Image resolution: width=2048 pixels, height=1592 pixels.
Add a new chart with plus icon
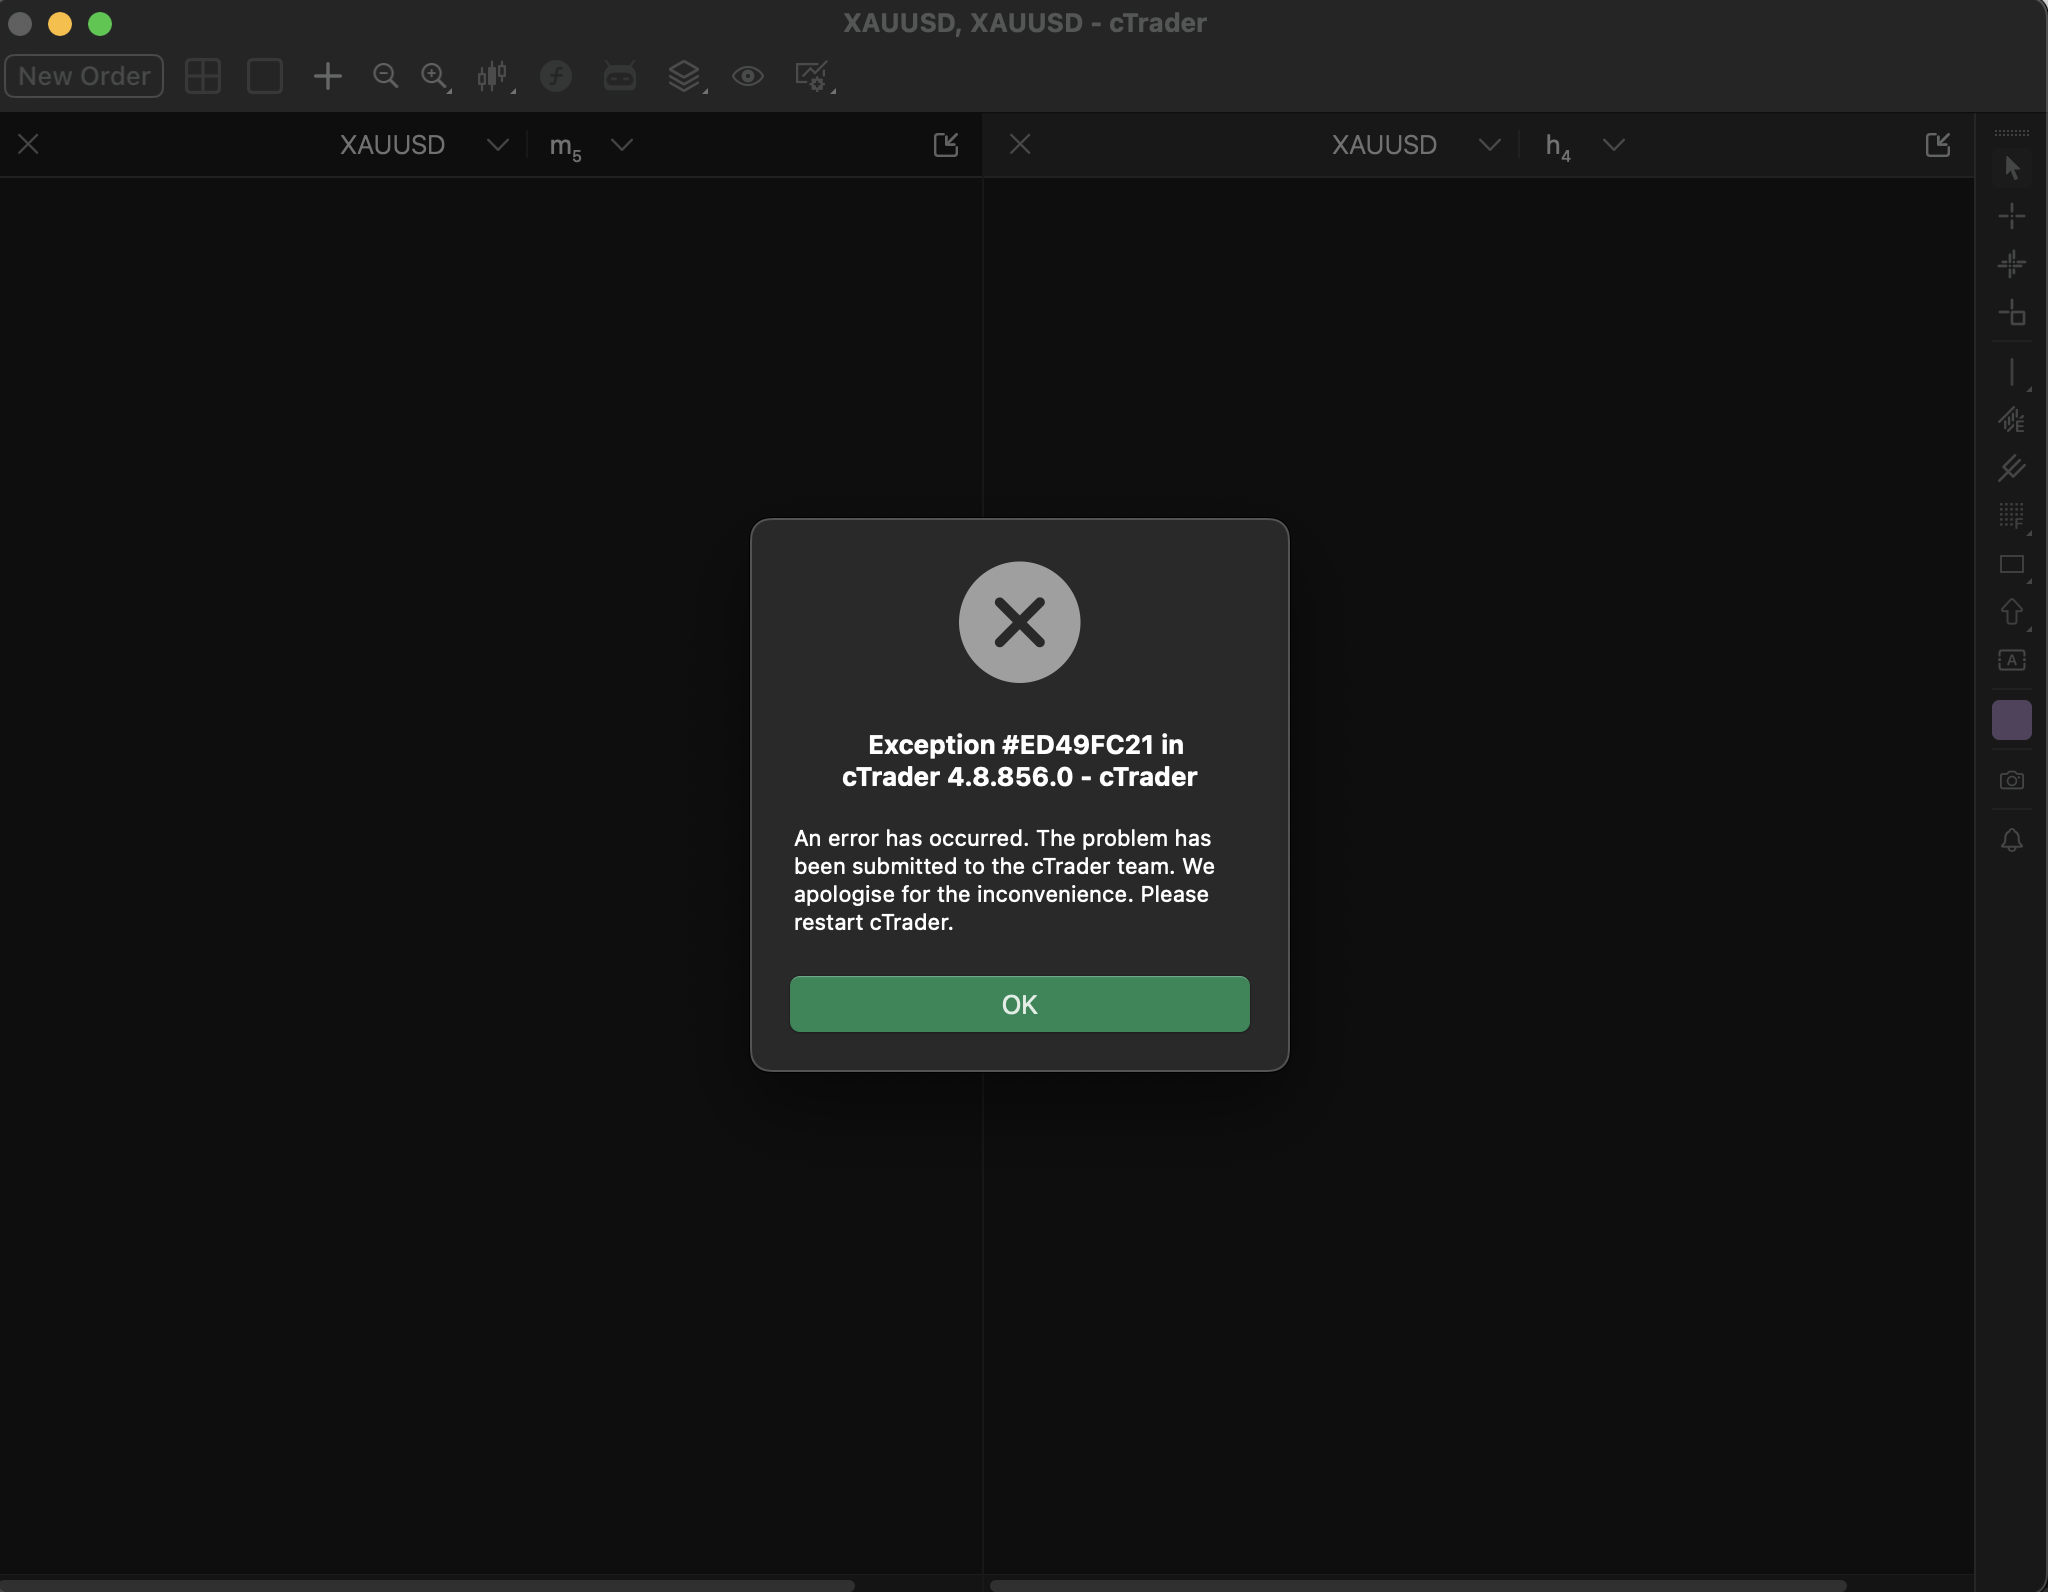pyautogui.click(x=327, y=76)
